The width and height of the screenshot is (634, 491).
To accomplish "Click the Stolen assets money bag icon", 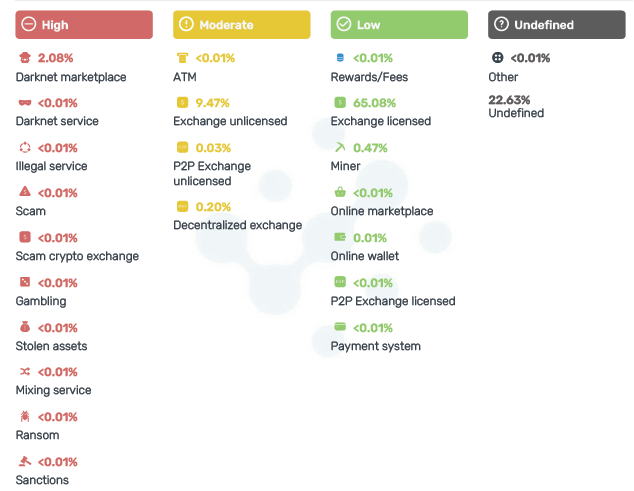I will click(25, 327).
